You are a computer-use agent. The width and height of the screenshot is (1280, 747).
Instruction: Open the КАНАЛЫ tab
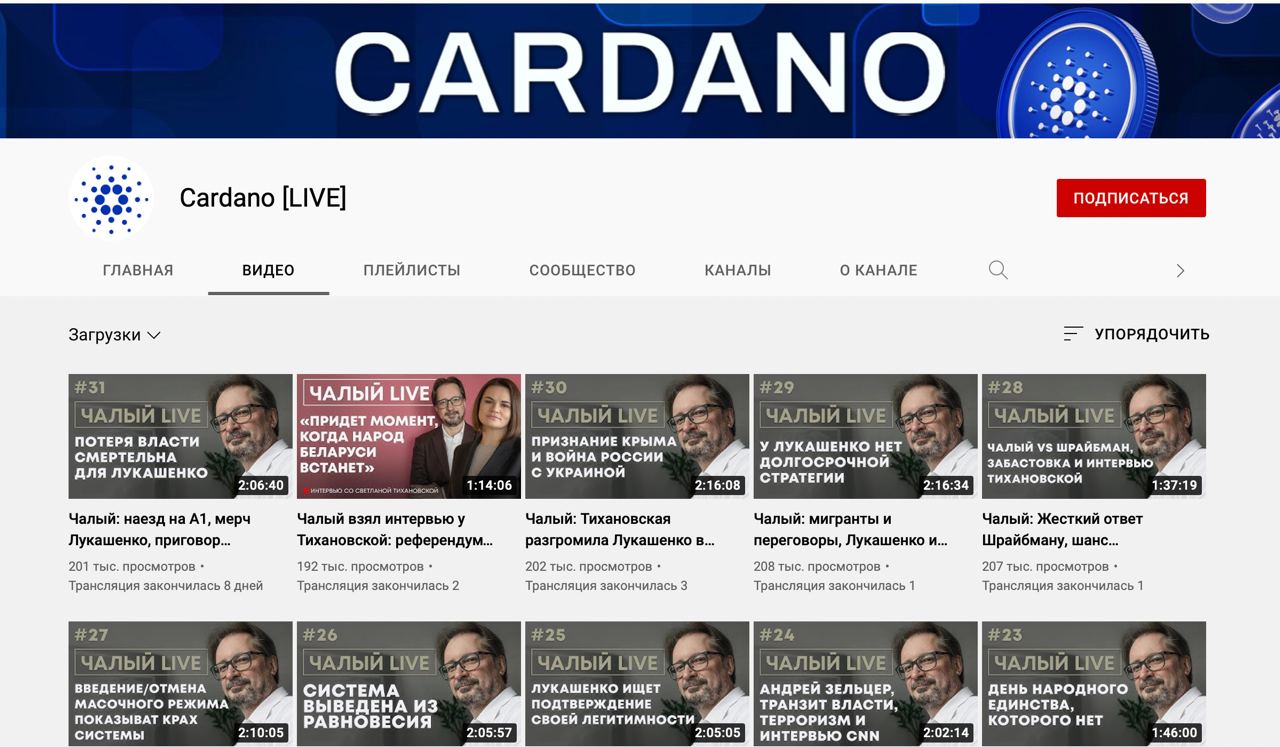pos(738,270)
